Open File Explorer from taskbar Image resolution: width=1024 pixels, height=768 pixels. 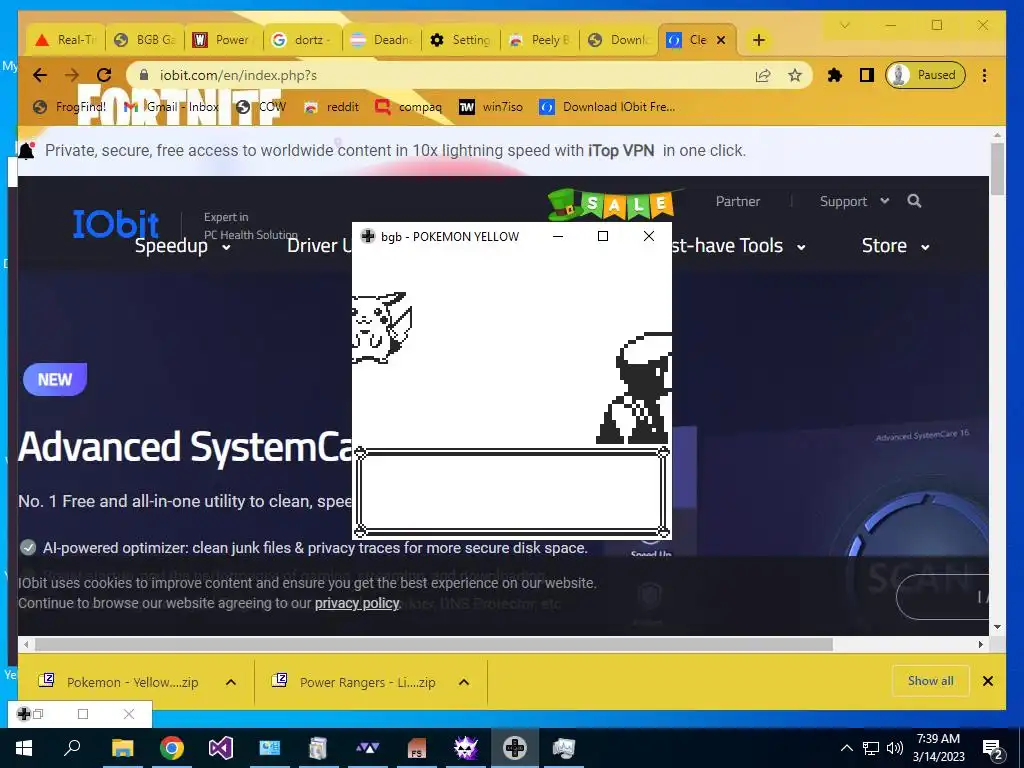pyautogui.click(x=122, y=748)
